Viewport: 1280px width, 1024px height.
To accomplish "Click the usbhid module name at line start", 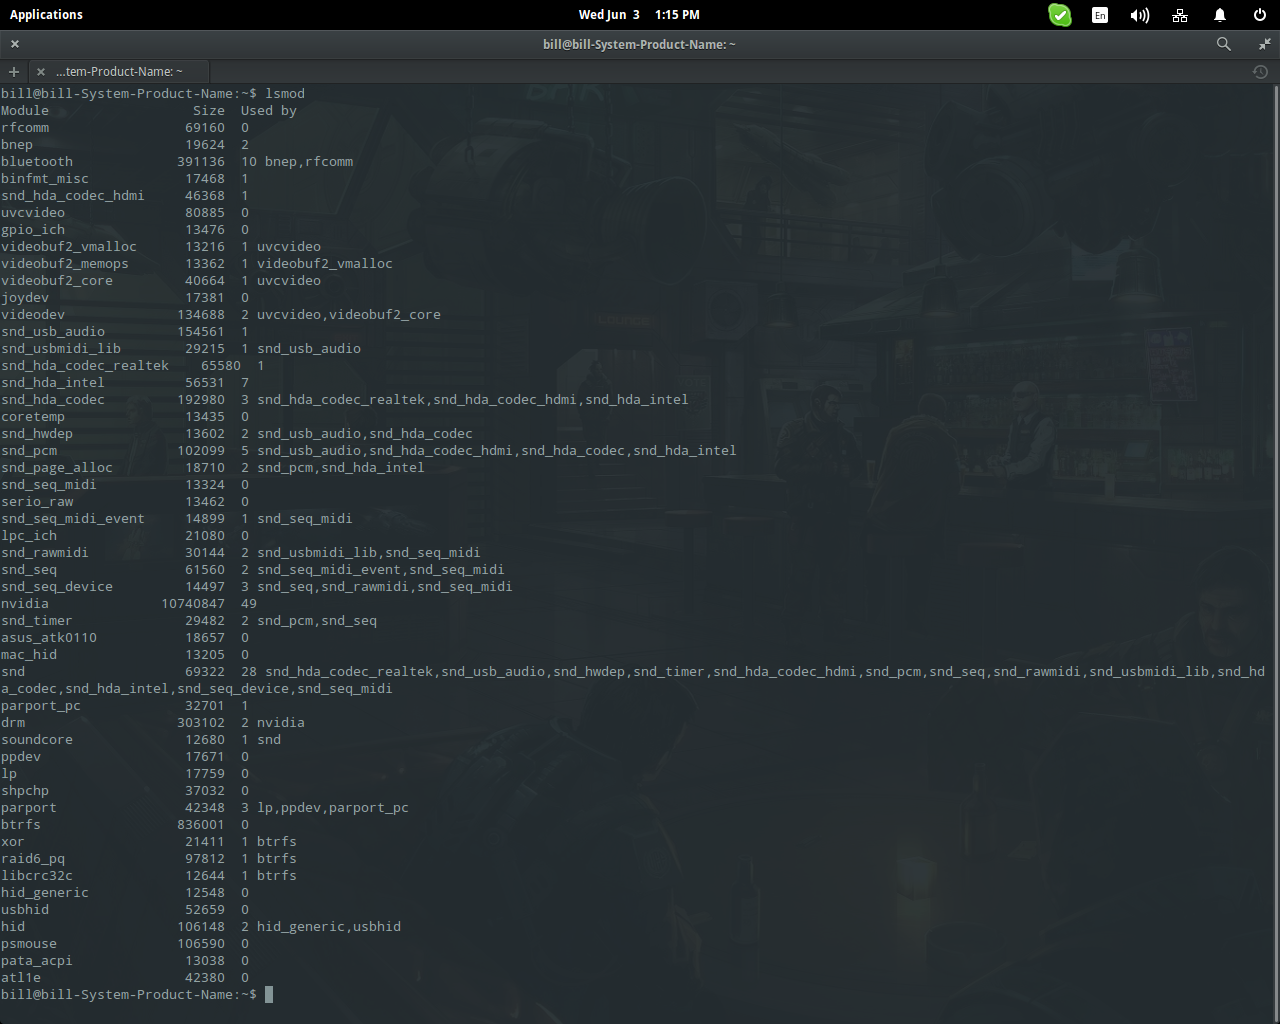I will pos(25,910).
